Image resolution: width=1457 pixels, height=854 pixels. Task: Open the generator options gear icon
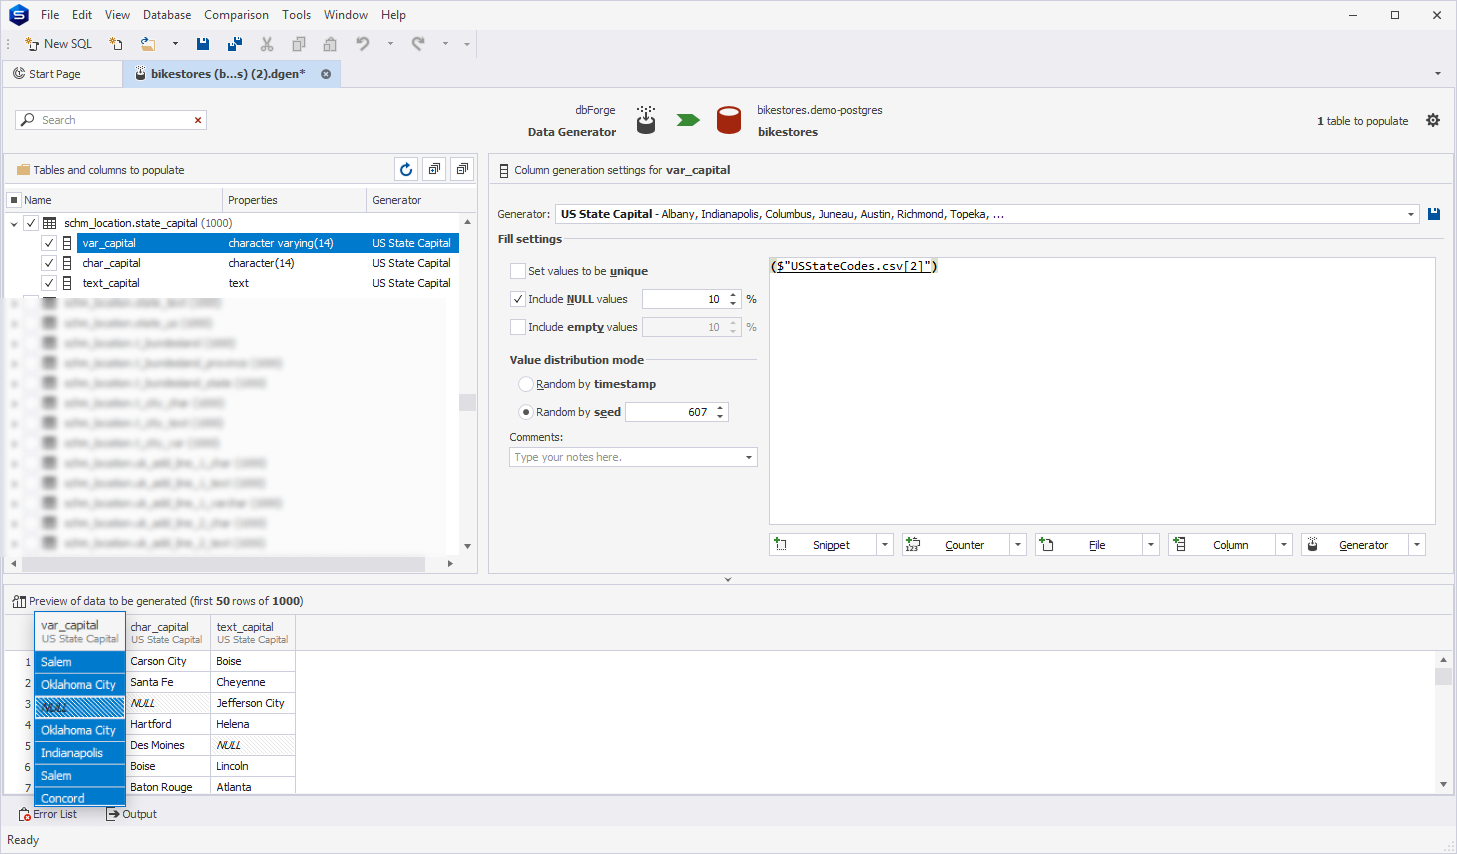[x=1433, y=120]
